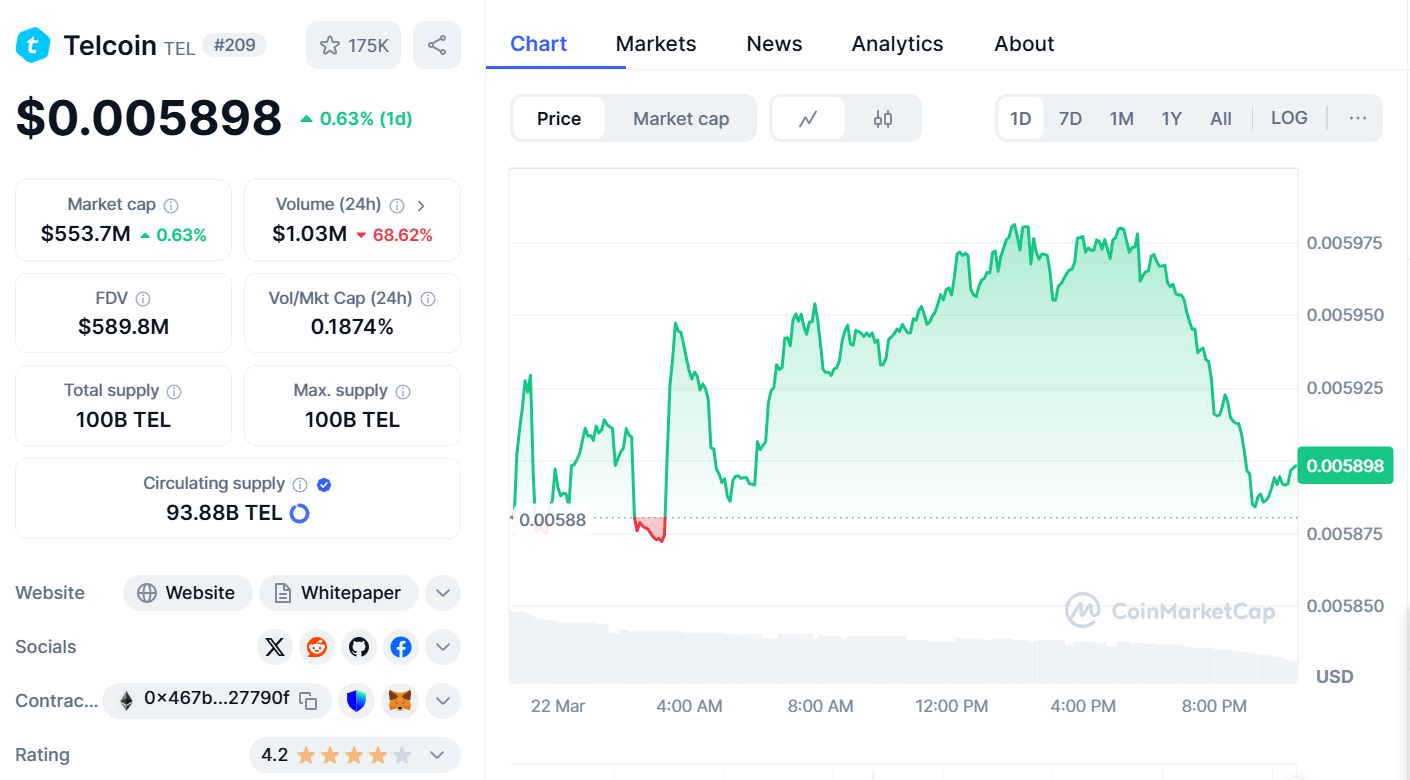The image size is (1410, 780).
Task: Add Telcoin to MetaMask via fox icon
Action: (399, 701)
